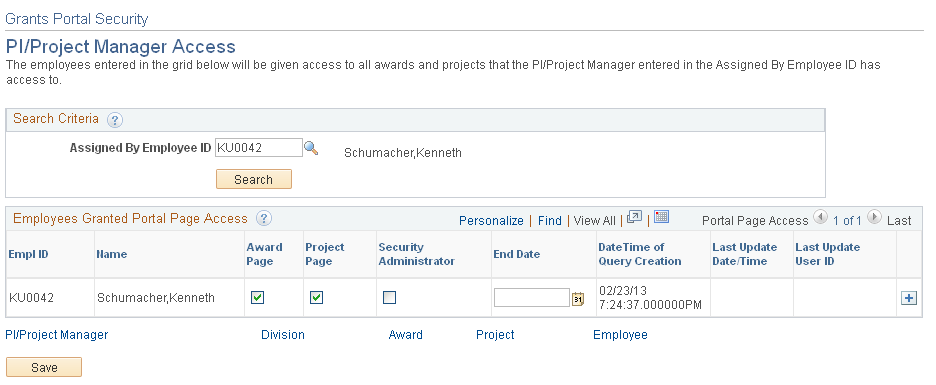Select 02/23/13 7:24:37.000000PM timestamp cell
The height and width of the screenshot is (385, 936).
650,298
